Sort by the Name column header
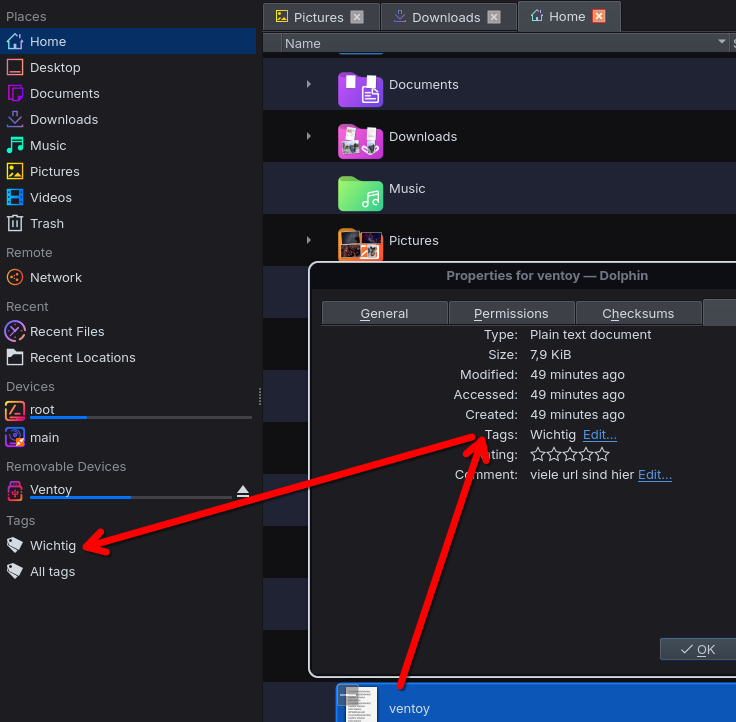Image resolution: width=736 pixels, height=722 pixels. click(303, 43)
